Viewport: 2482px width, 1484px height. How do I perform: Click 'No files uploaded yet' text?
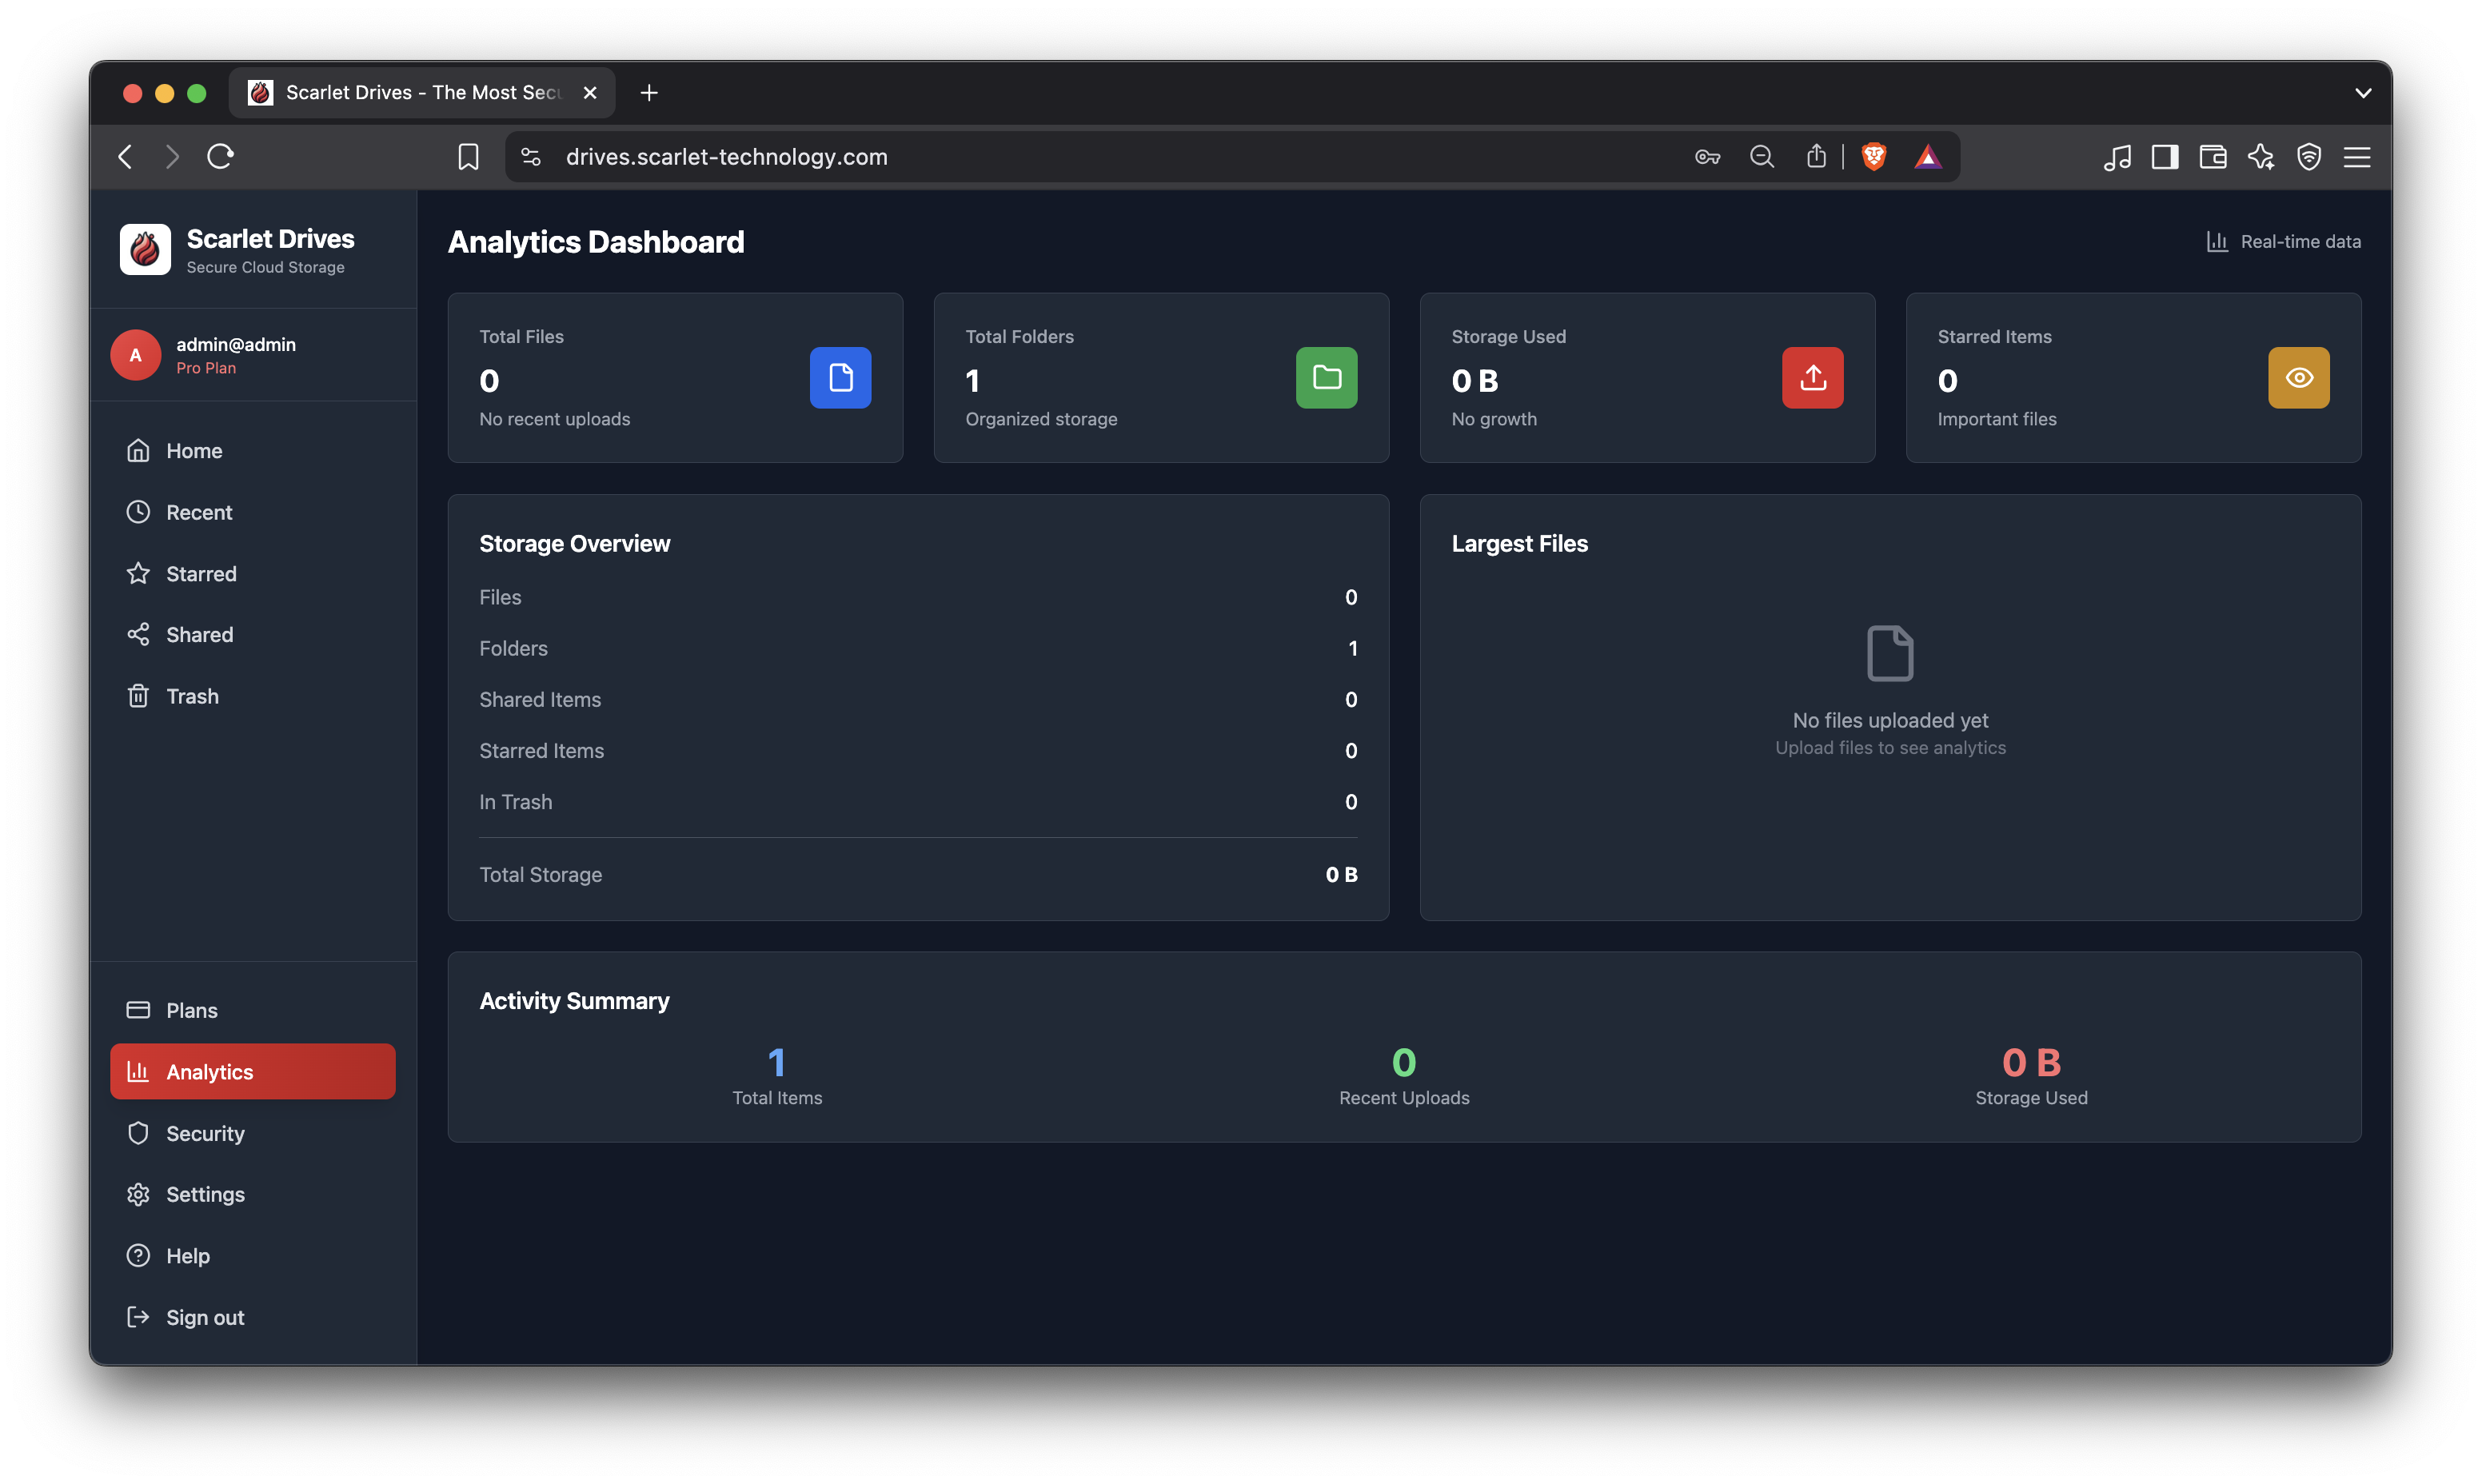point(1890,720)
